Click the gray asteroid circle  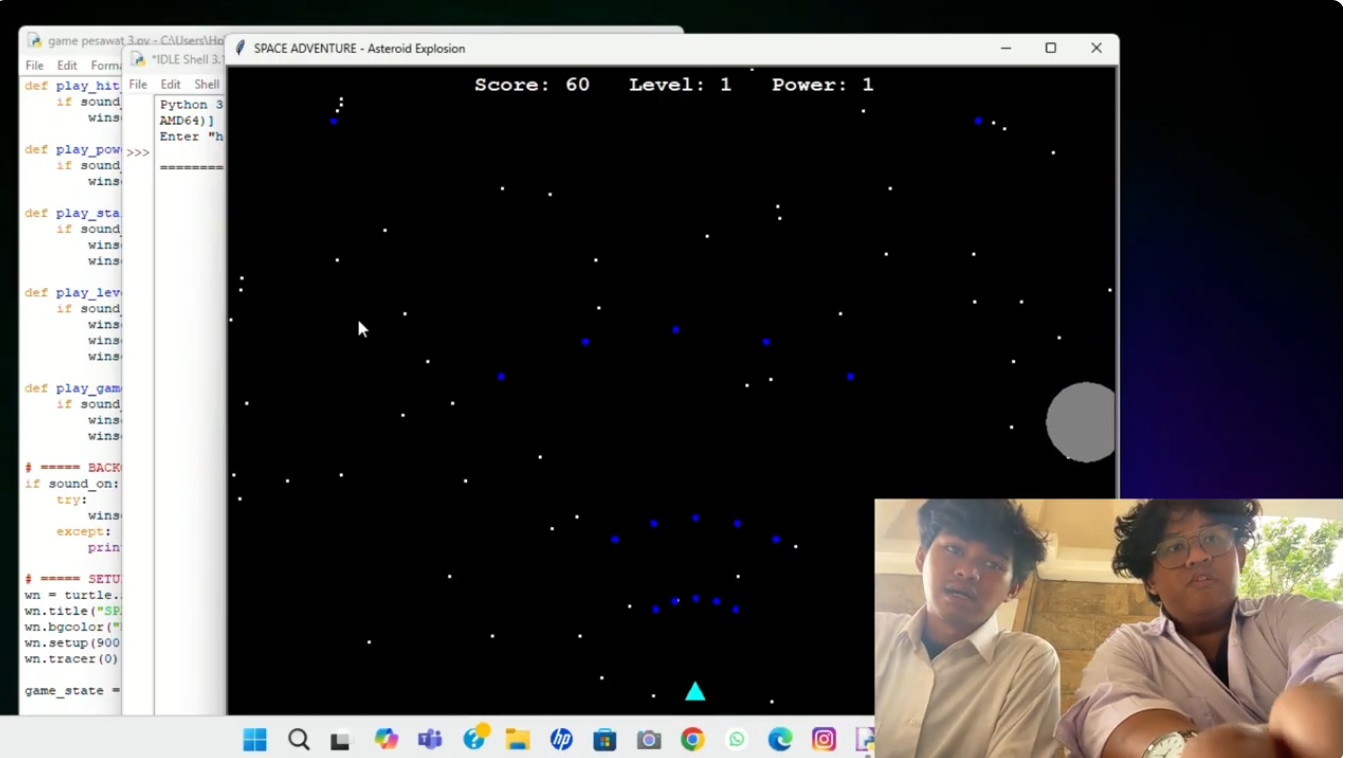1082,422
